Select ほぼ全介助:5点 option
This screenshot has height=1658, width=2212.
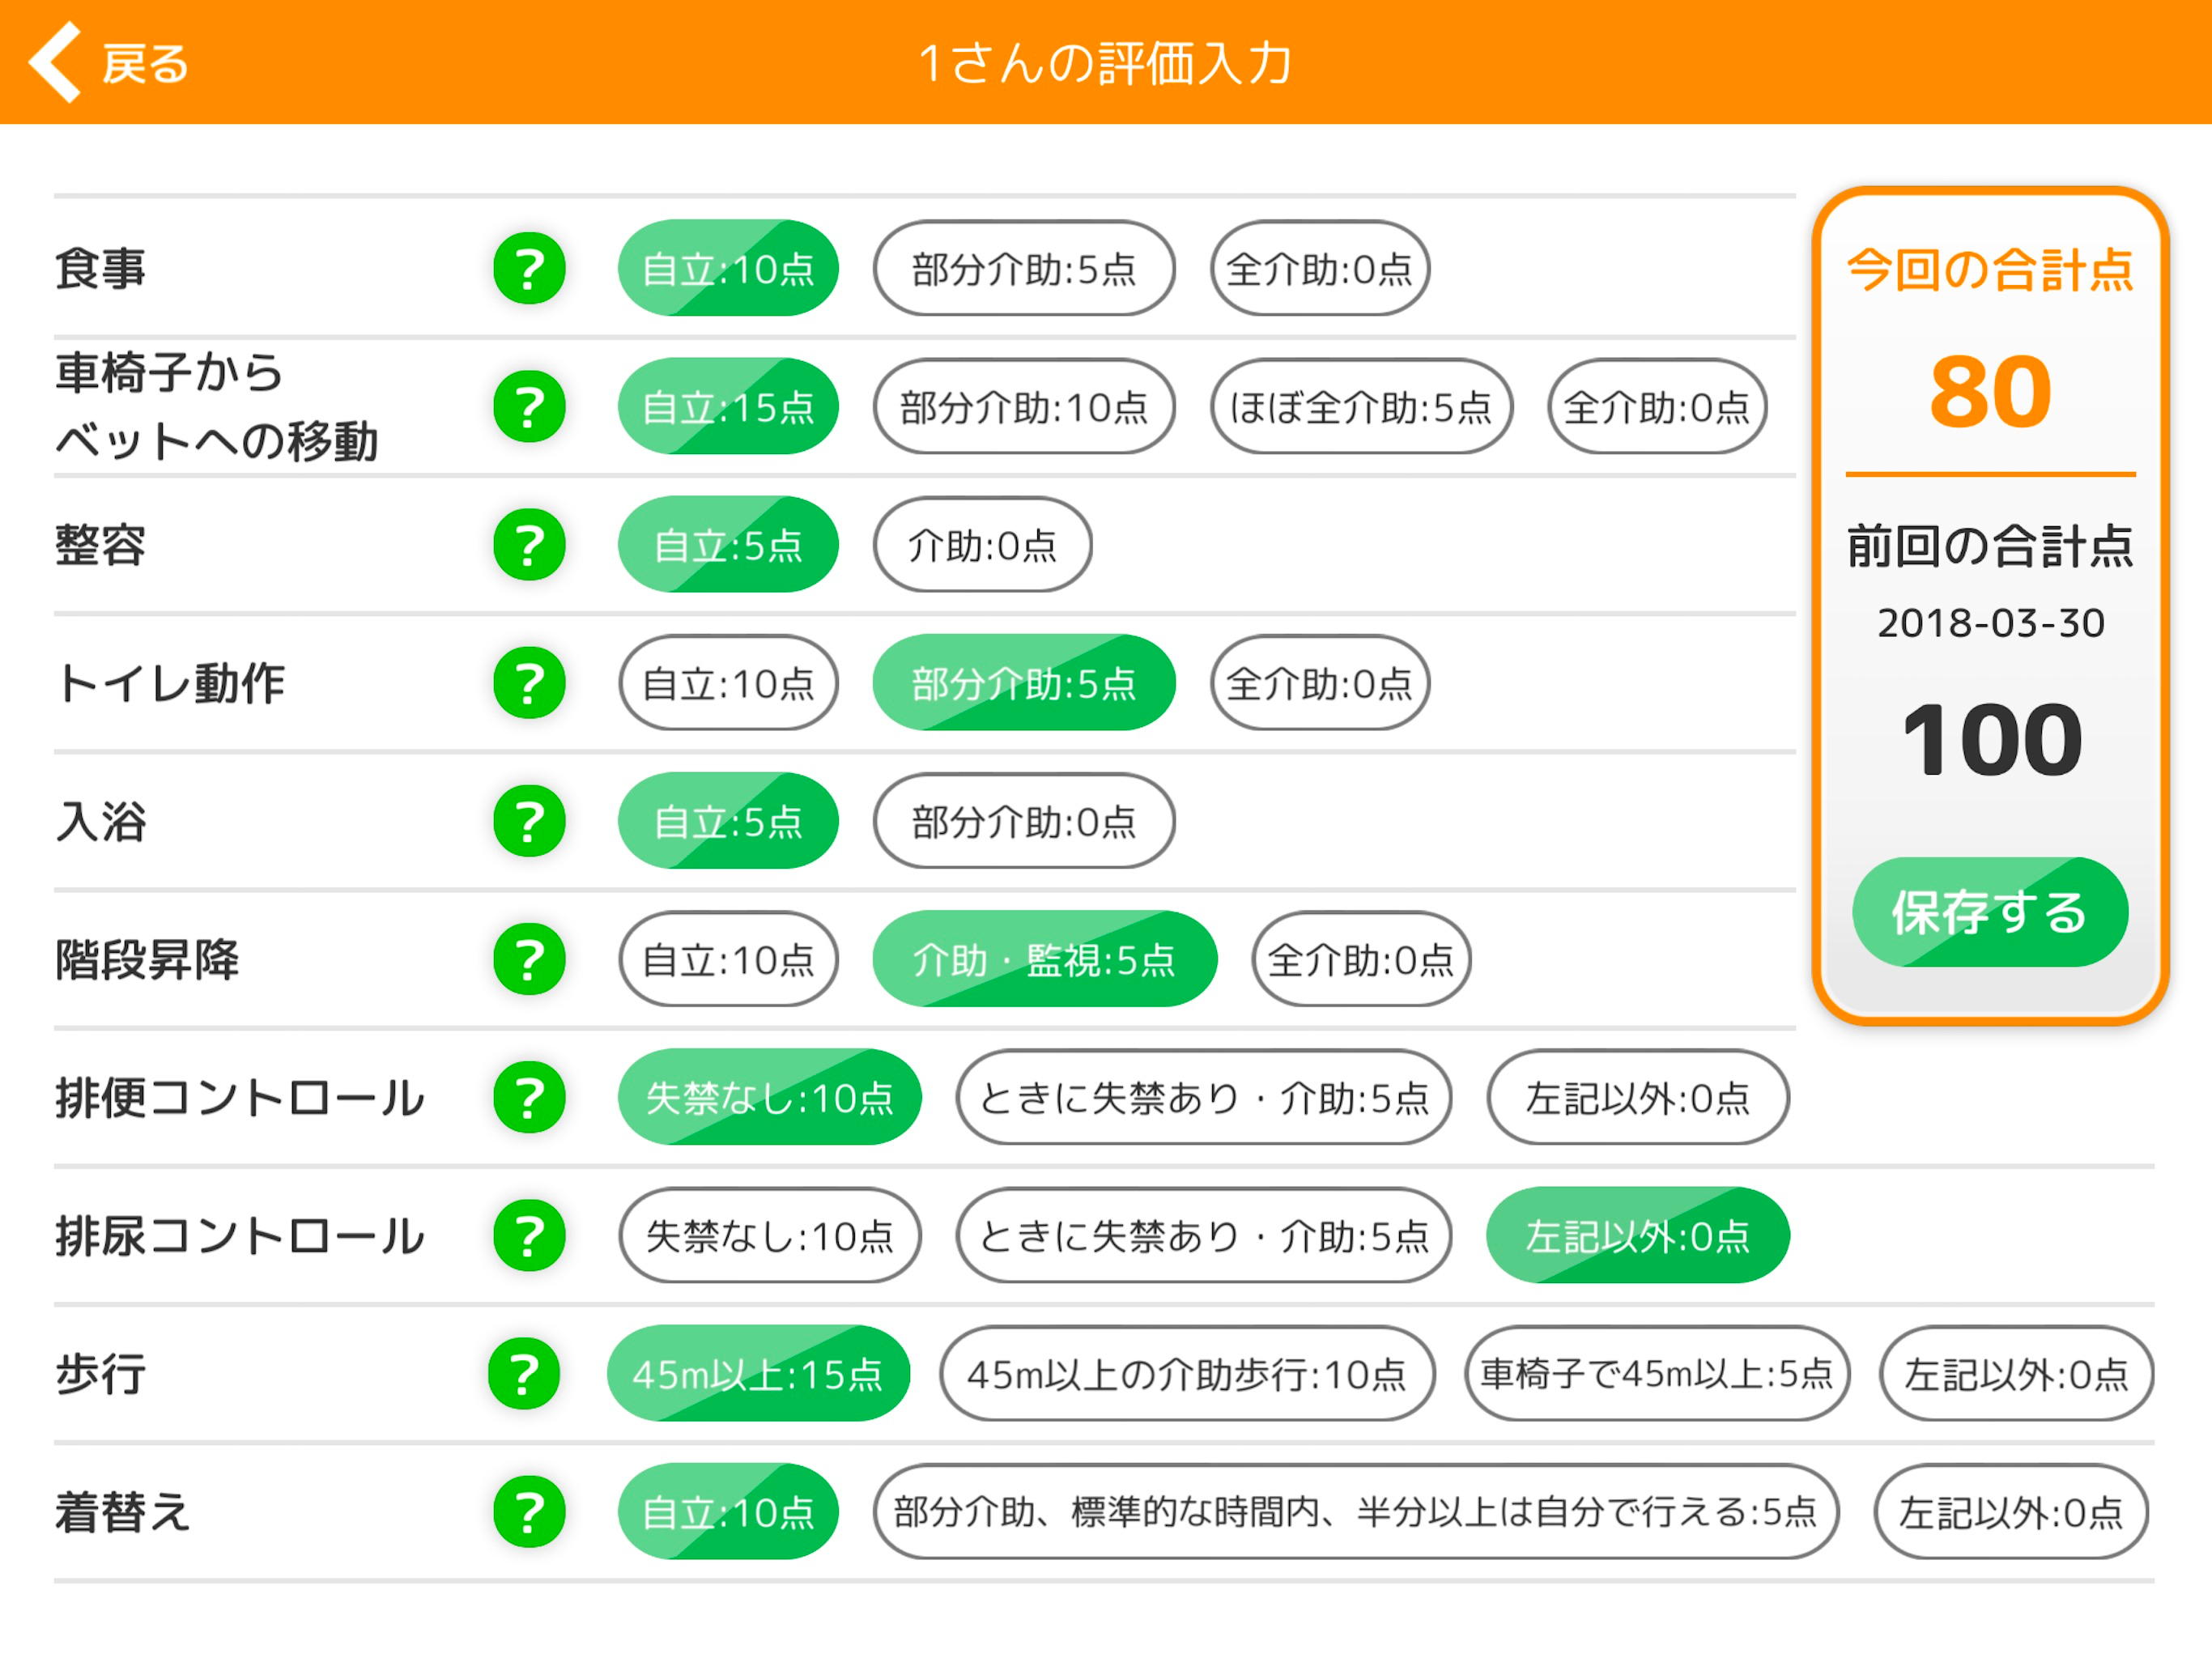click(x=1361, y=406)
